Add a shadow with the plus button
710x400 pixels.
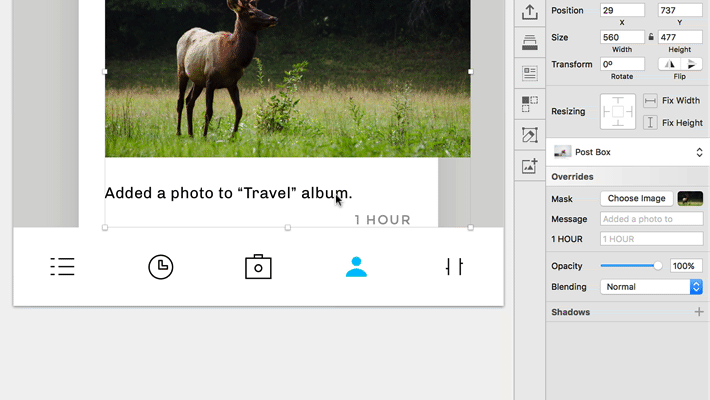click(x=699, y=312)
